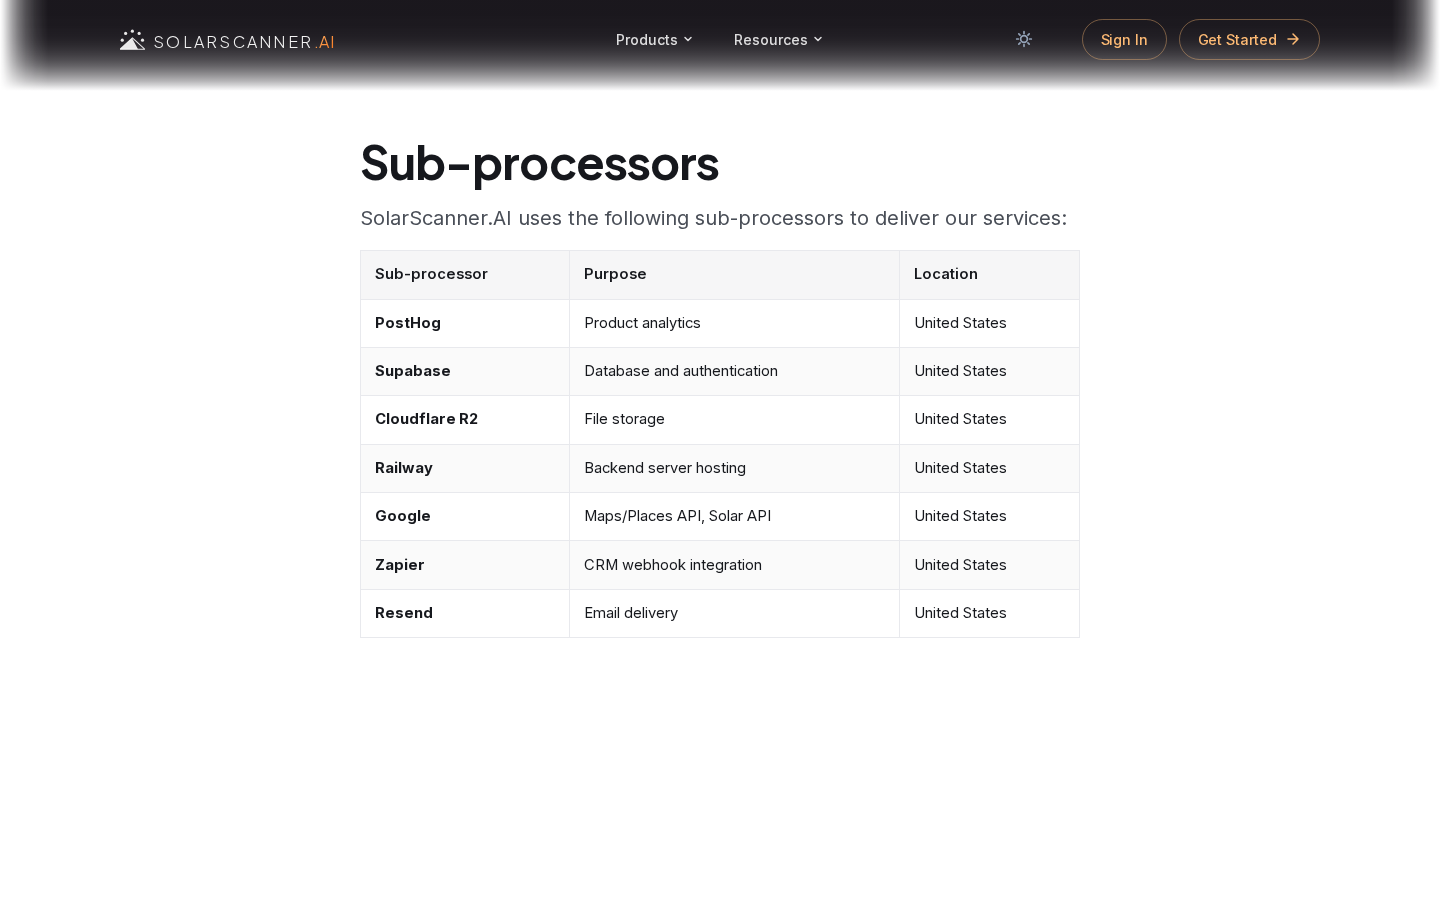This screenshot has height=900, width=1440.
Task: Click the SOLARSCANNER.AI wordmark
Action: (x=244, y=42)
